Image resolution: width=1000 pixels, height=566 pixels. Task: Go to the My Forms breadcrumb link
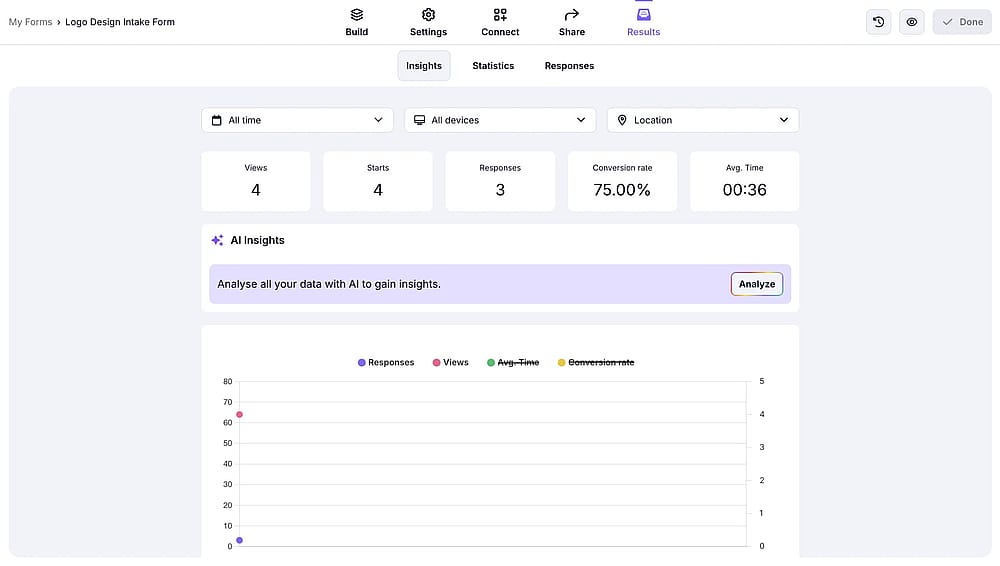[x=31, y=22]
